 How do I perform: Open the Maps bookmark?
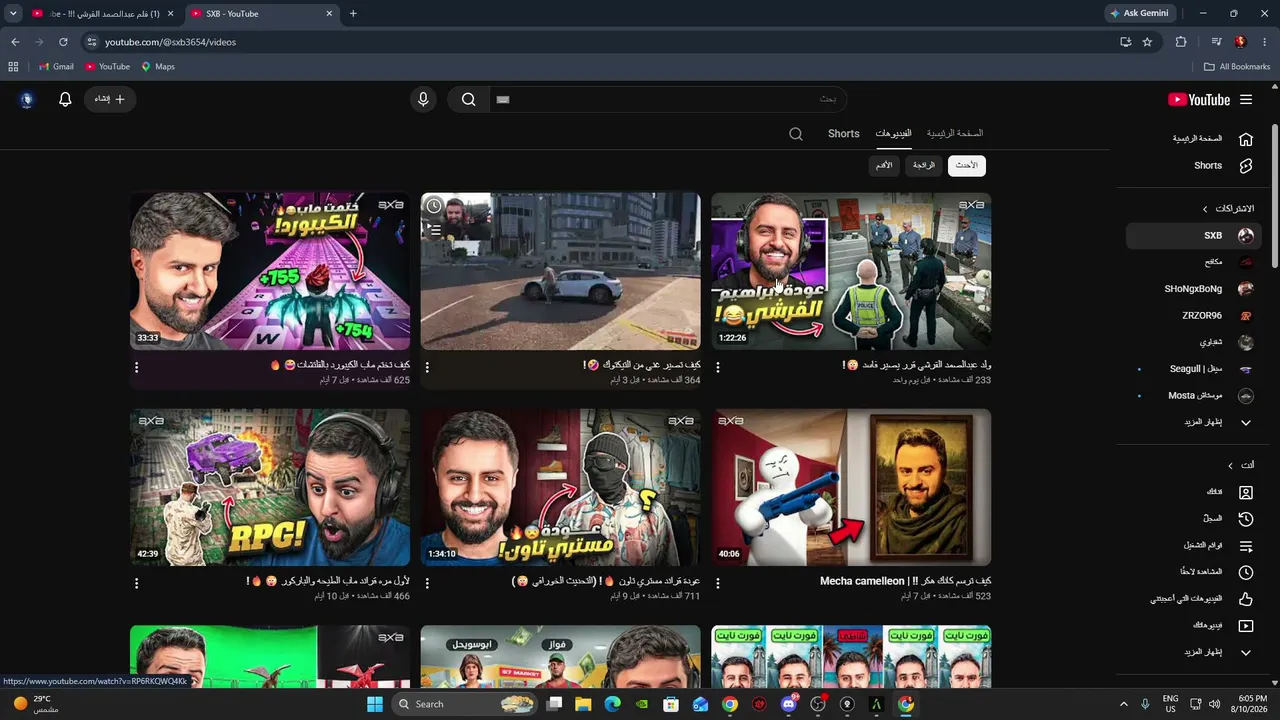point(158,67)
